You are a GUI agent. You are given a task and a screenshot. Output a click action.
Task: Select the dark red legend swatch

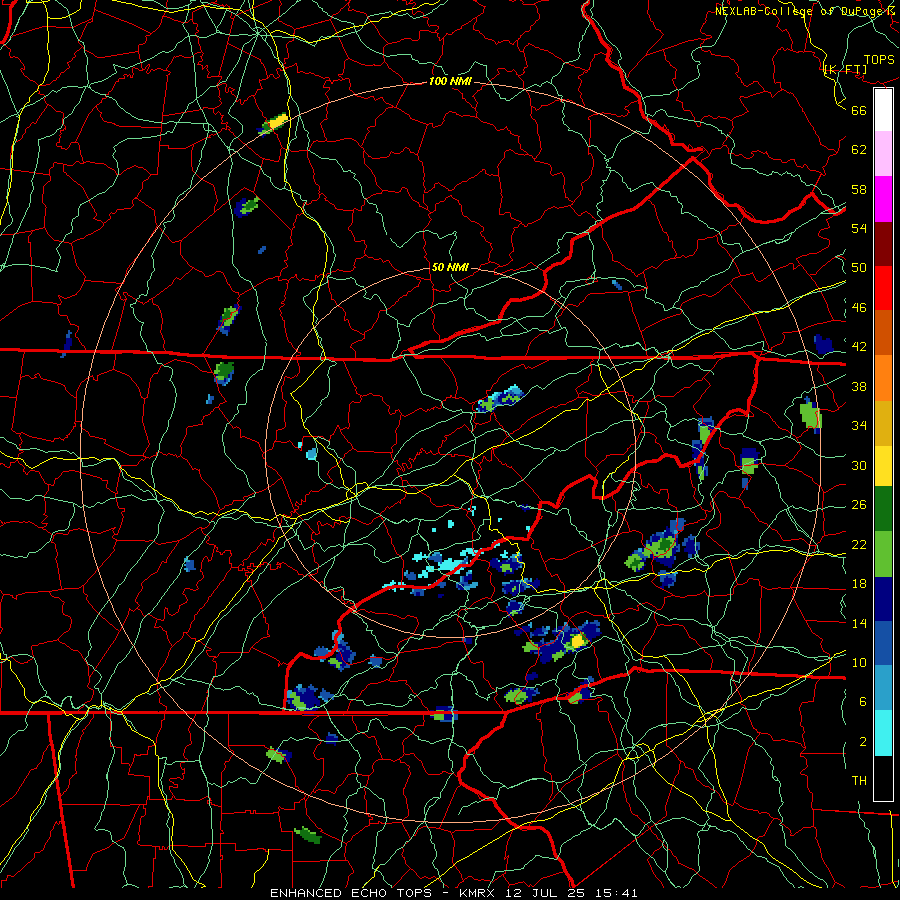pyautogui.click(x=883, y=244)
